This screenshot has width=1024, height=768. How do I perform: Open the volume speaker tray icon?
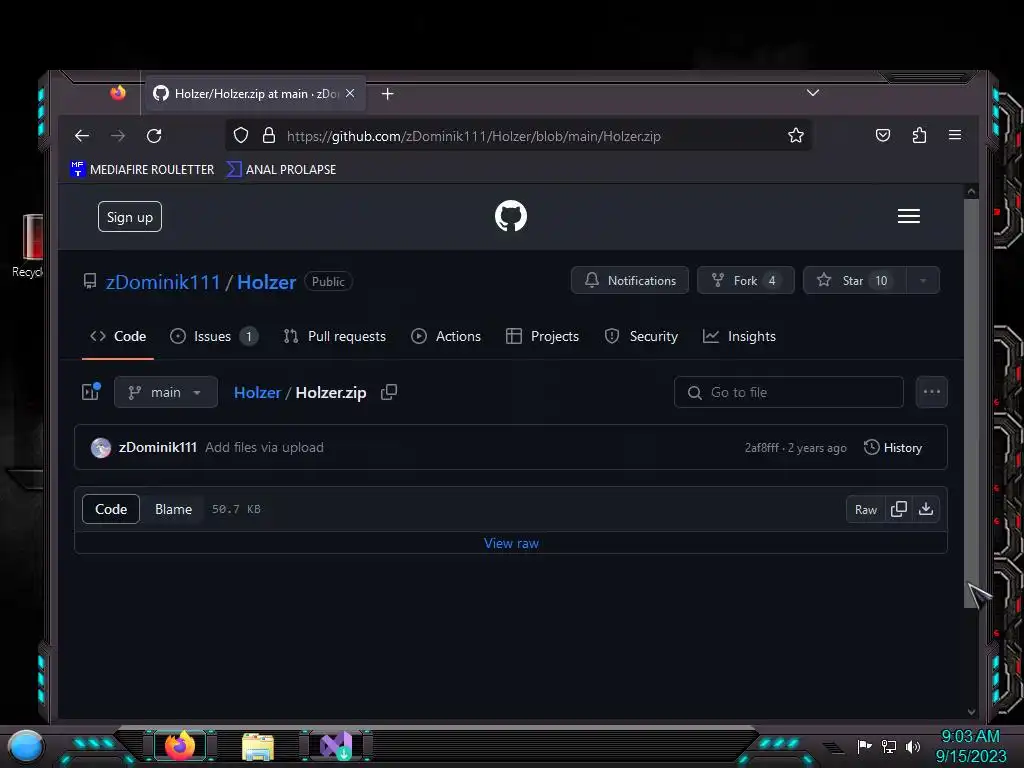click(x=913, y=746)
